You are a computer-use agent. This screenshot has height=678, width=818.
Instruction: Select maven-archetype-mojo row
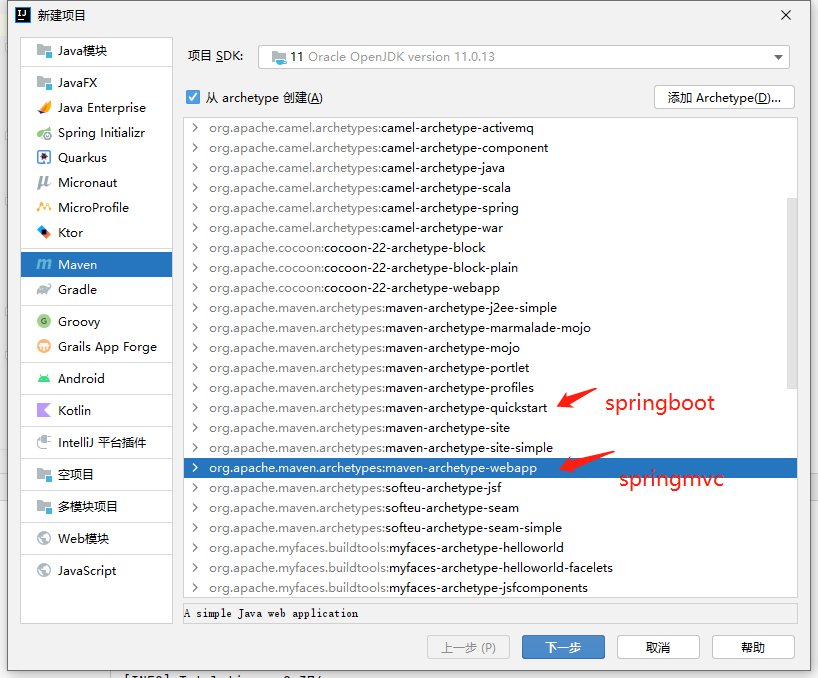pyautogui.click(x=490, y=348)
